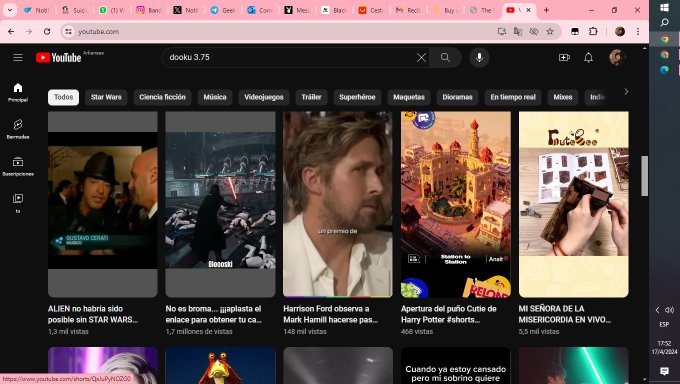Select the Videojuegos filter chip
Screen dimensions: 680x384
[264, 97]
